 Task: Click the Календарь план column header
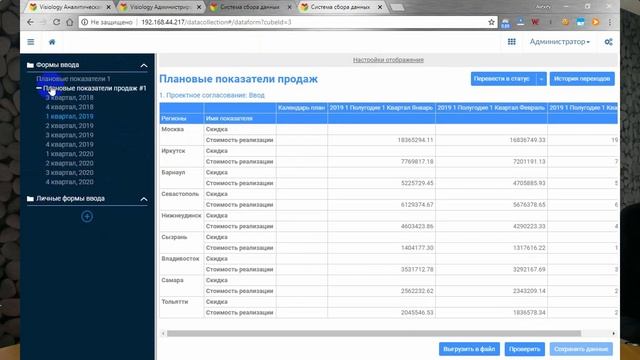pyautogui.click(x=302, y=108)
